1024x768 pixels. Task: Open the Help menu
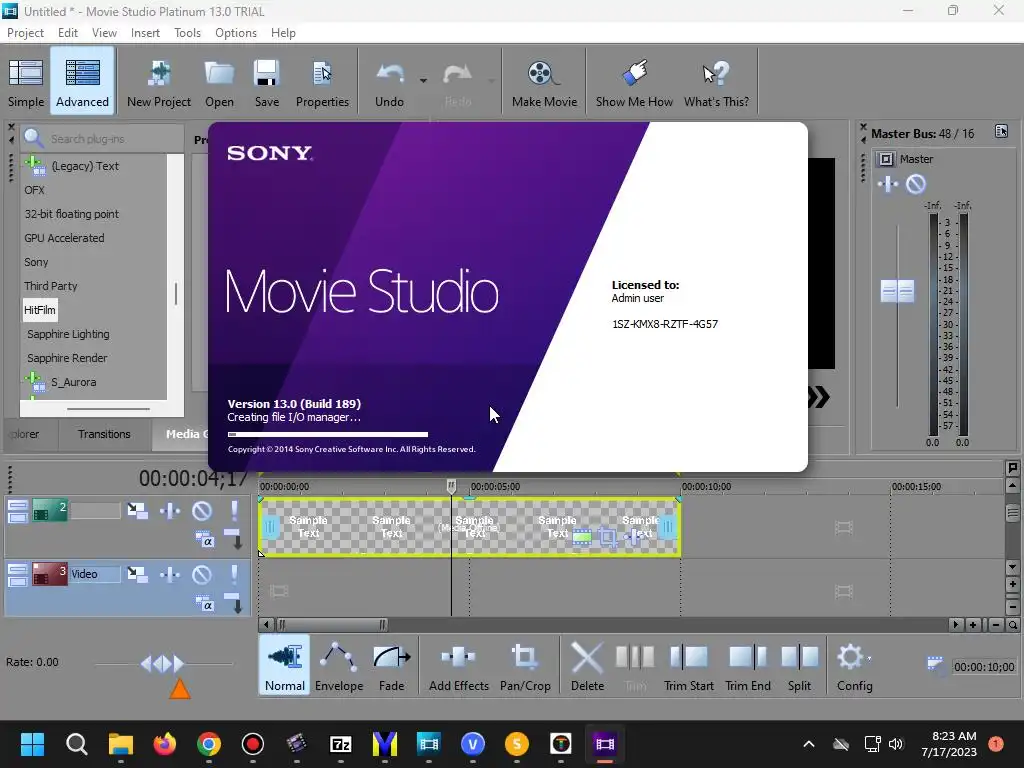pyautogui.click(x=283, y=33)
